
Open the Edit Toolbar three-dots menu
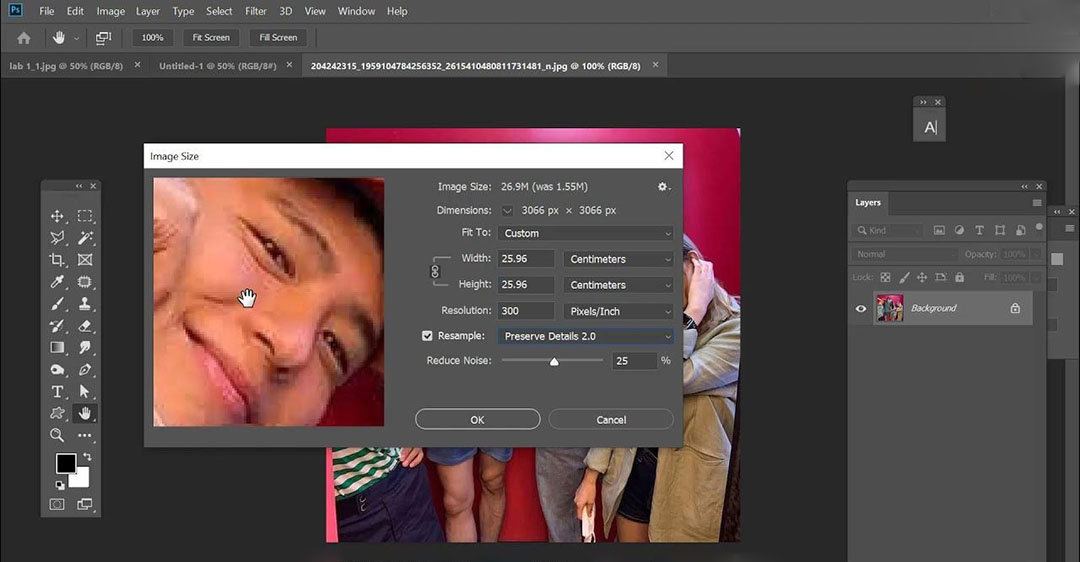pyautogui.click(x=85, y=435)
